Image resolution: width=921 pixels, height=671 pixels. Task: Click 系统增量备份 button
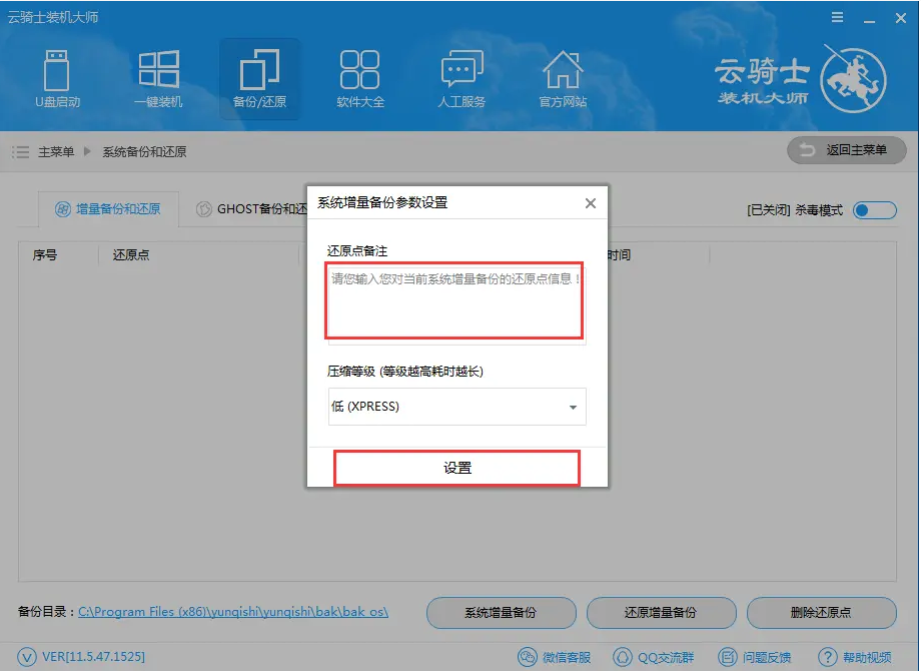coord(501,613)
